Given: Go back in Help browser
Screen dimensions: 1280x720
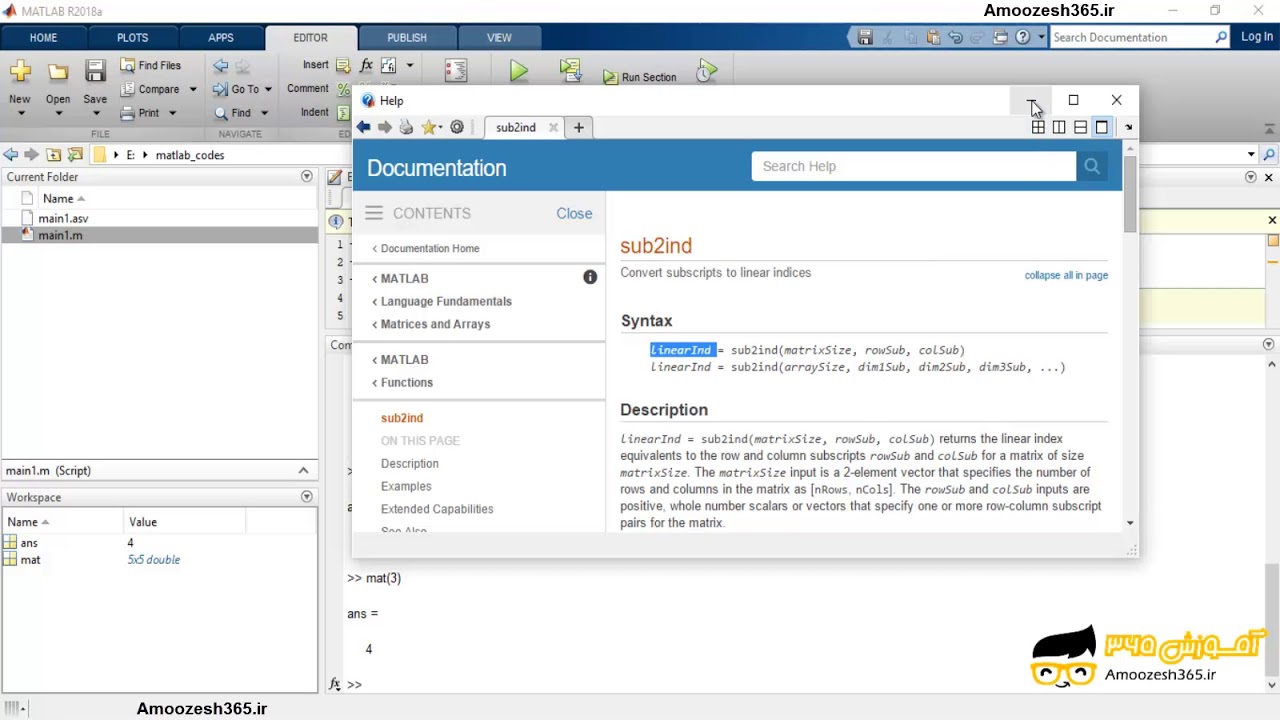Looking at the screenshot, I should pos(363,127).
